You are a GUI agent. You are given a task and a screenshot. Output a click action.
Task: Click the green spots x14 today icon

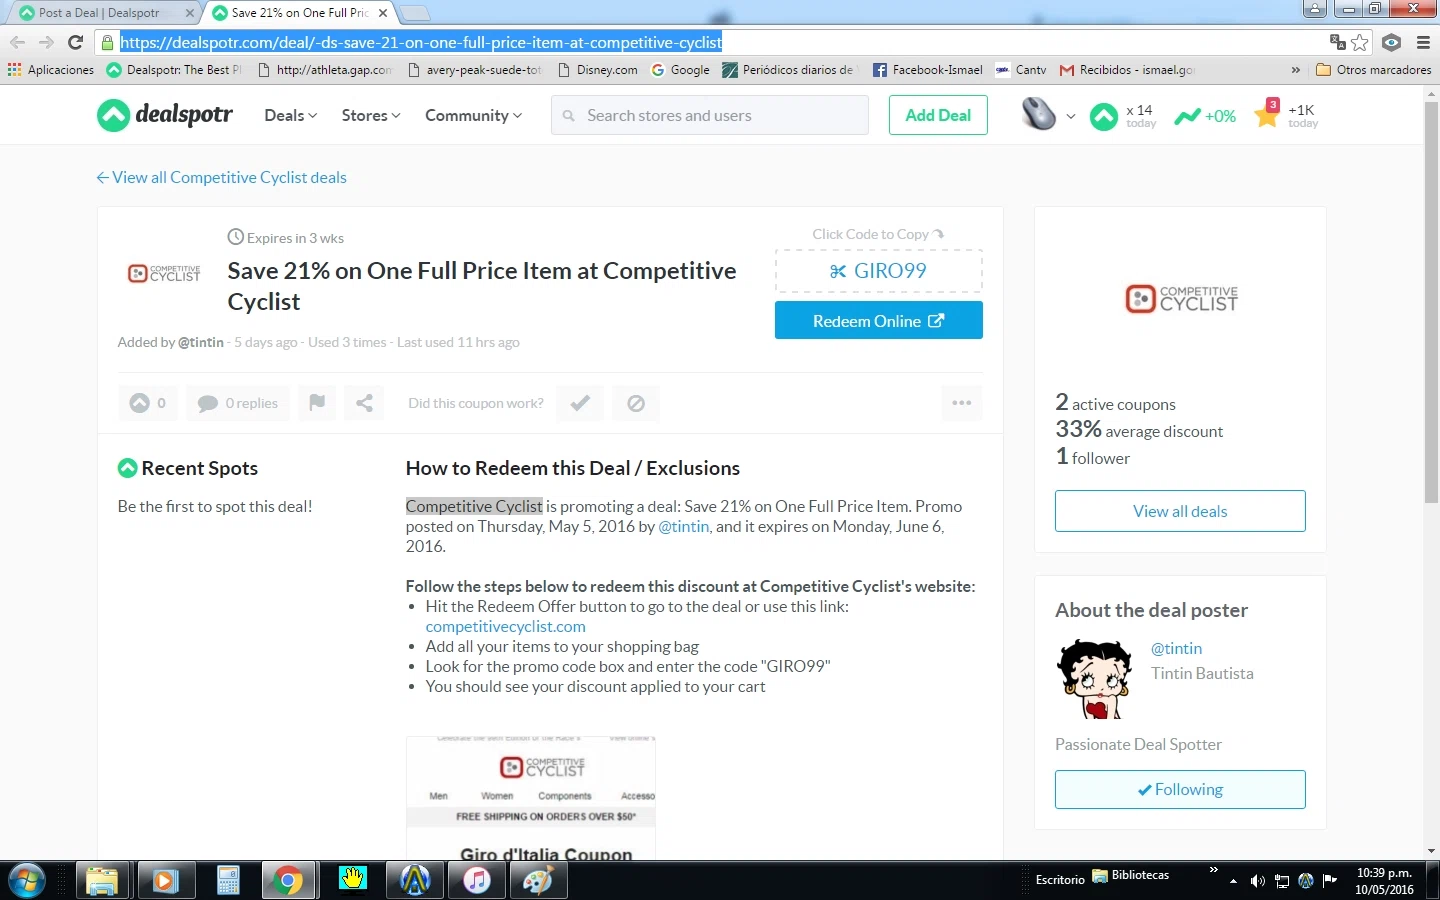tap(1104, 116)
